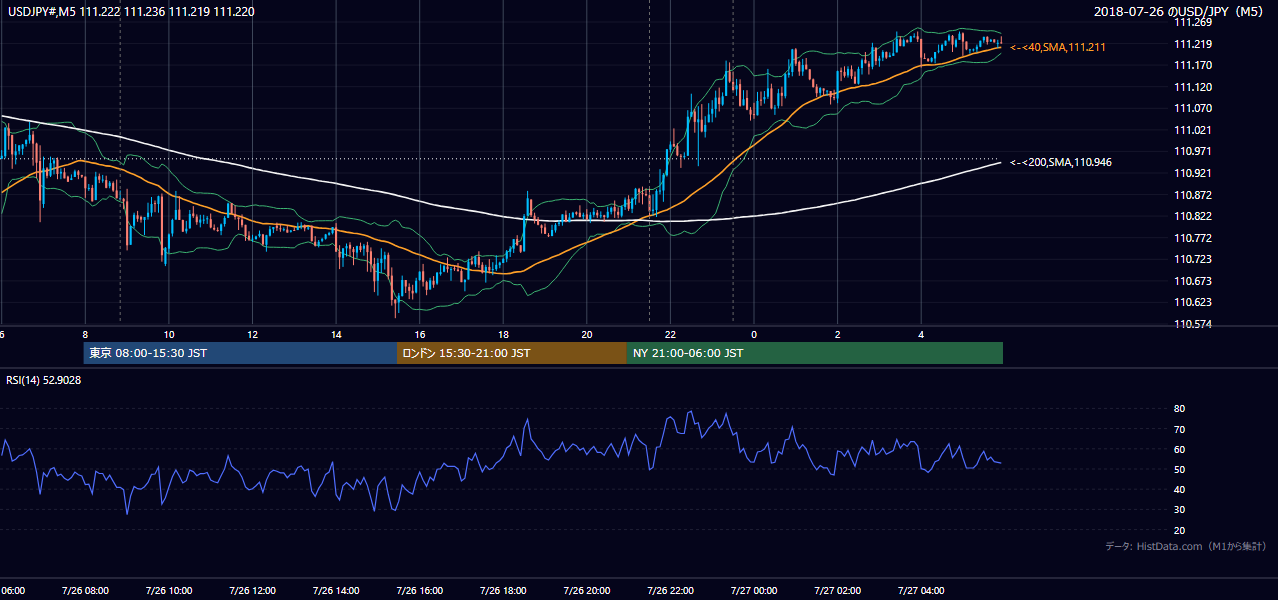Click RSI scale value 50

1179,469
